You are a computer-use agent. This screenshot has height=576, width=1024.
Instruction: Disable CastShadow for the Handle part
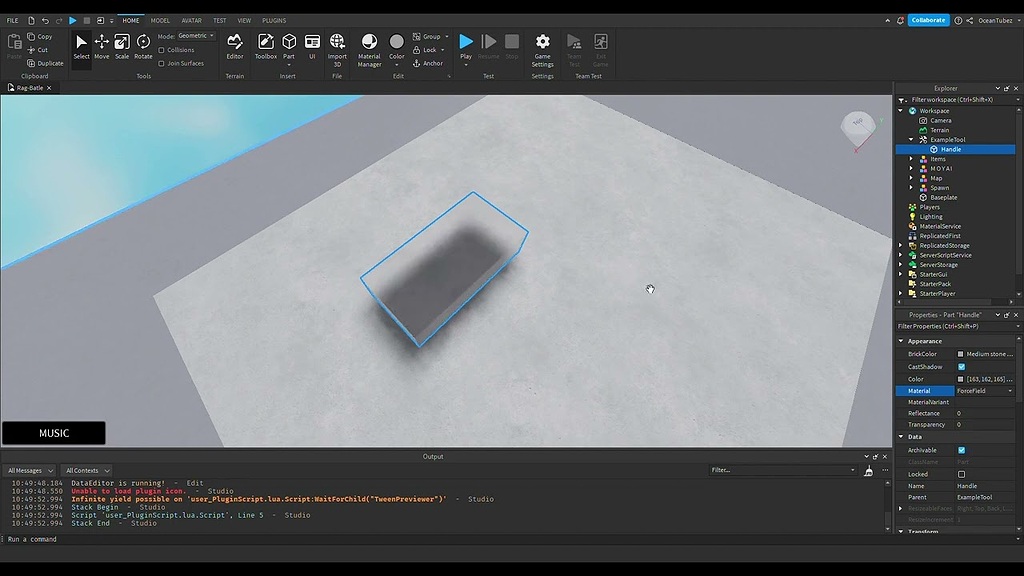click(x=963, y=366)
